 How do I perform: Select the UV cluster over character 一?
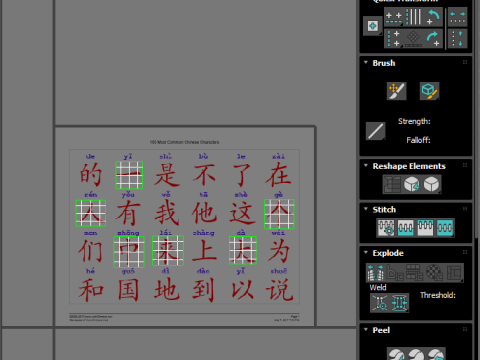129,175
